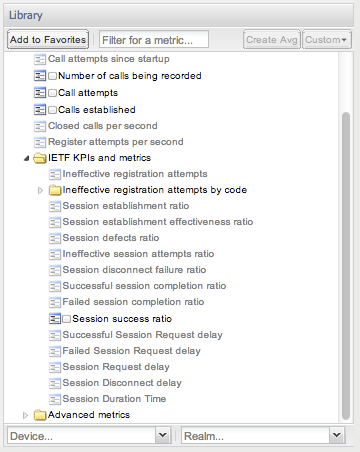Click the IETF KPIs and metrics folder icon
Image resolution: width=360 pixels, height=452 pixels.
(x=40, y=158)
